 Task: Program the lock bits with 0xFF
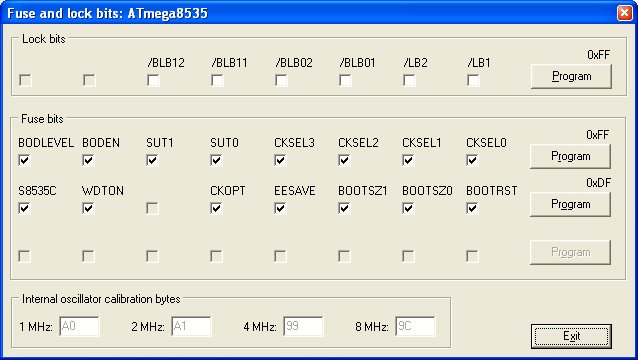pyautogui.click(x=571, y=76)
